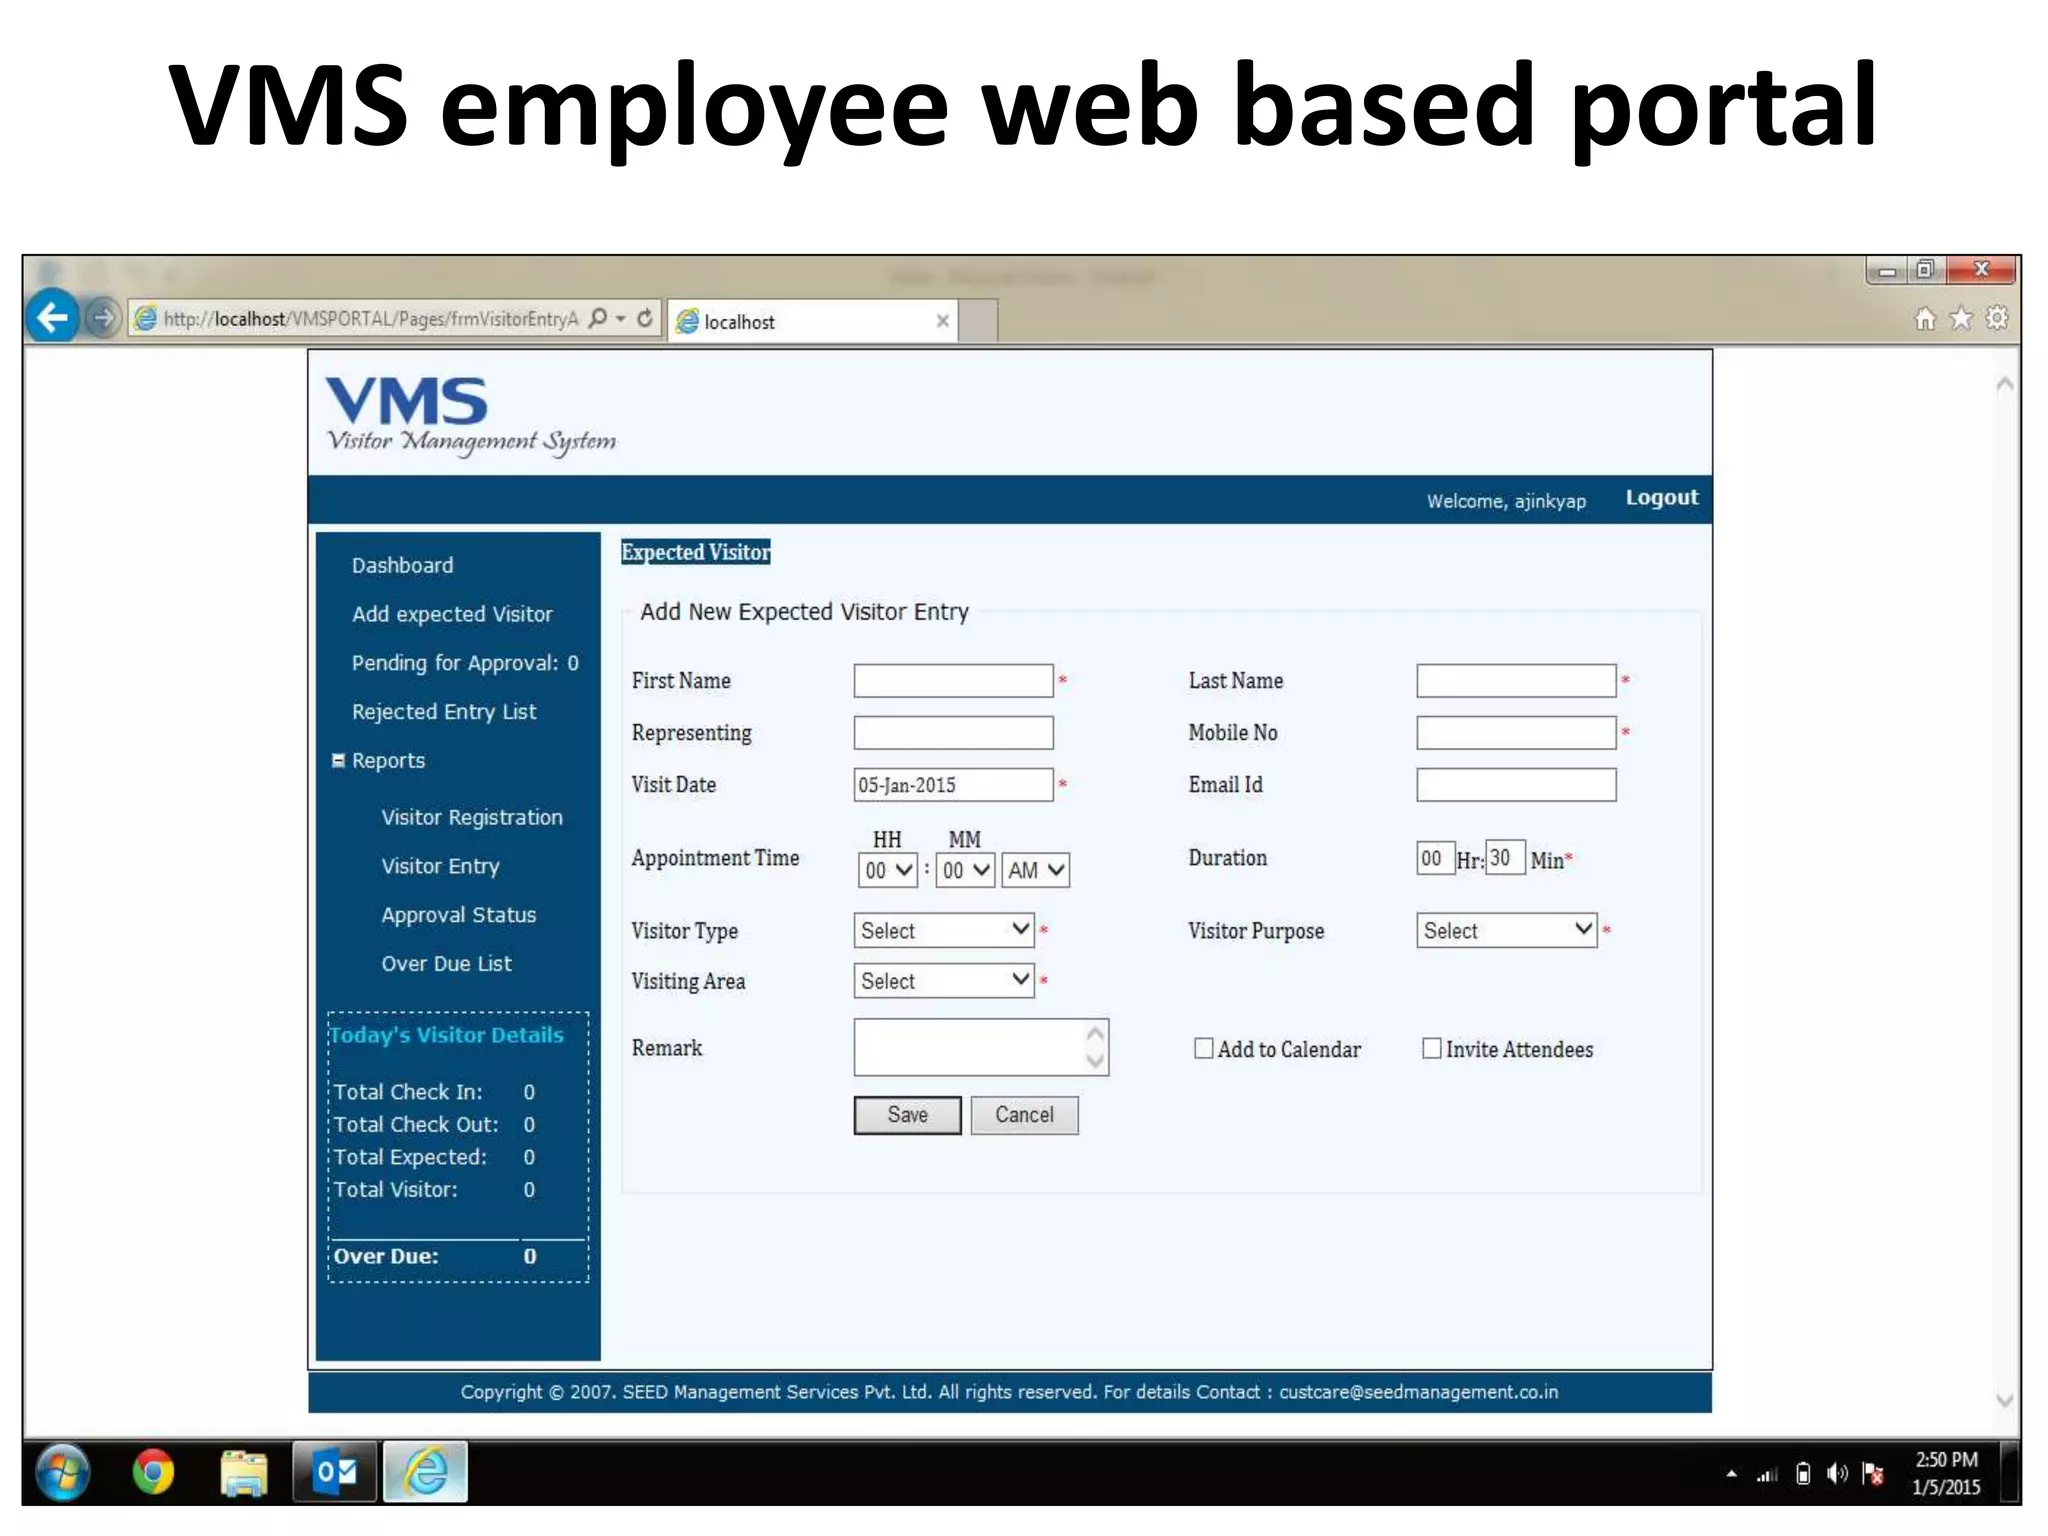Open the Windows Start button
Viewport: 2048px width, 1536px height.
(x=62, y=1472)
